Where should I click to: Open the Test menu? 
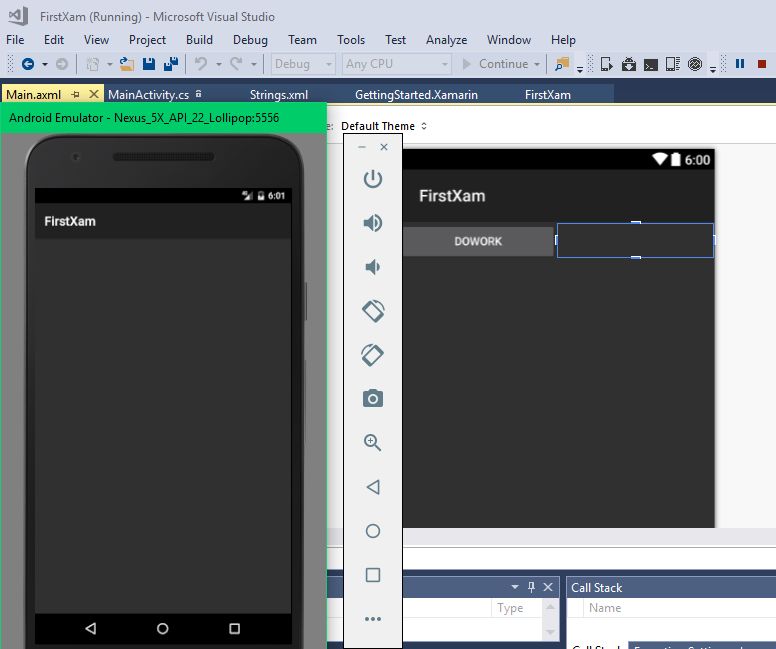click(x=395, y=40)
